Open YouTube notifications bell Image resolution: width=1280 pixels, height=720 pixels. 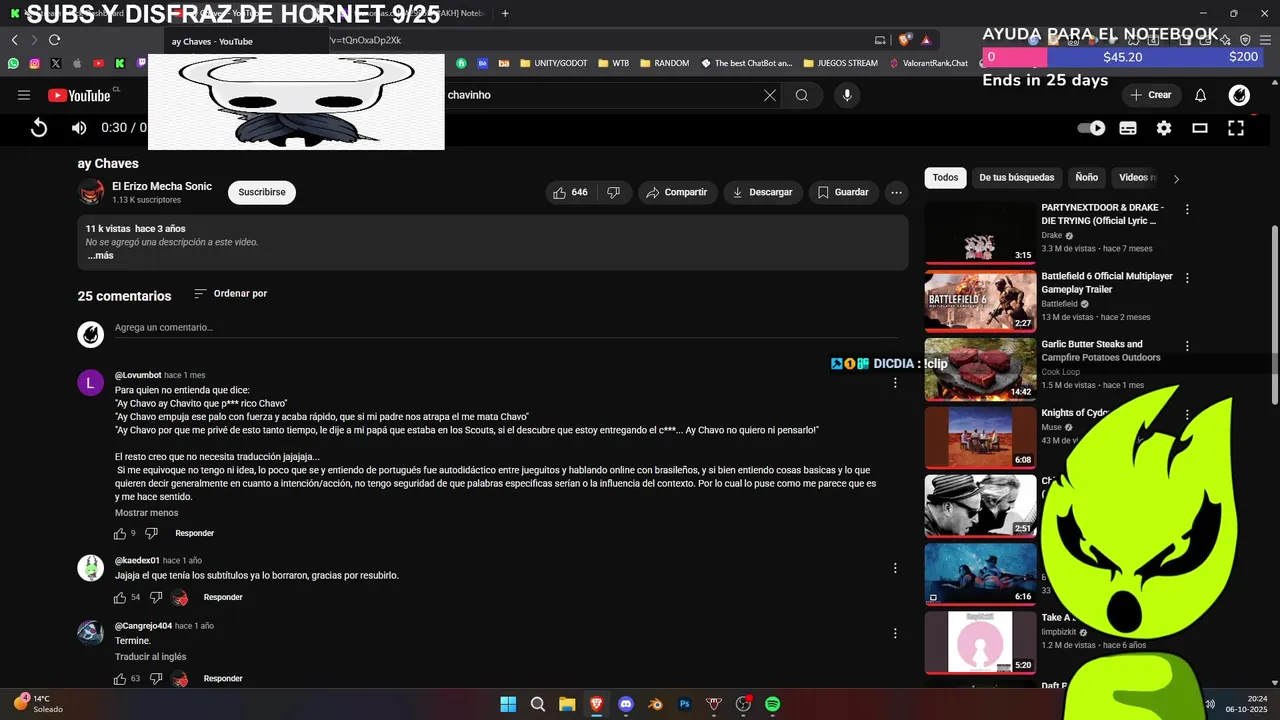(1201, 95)
